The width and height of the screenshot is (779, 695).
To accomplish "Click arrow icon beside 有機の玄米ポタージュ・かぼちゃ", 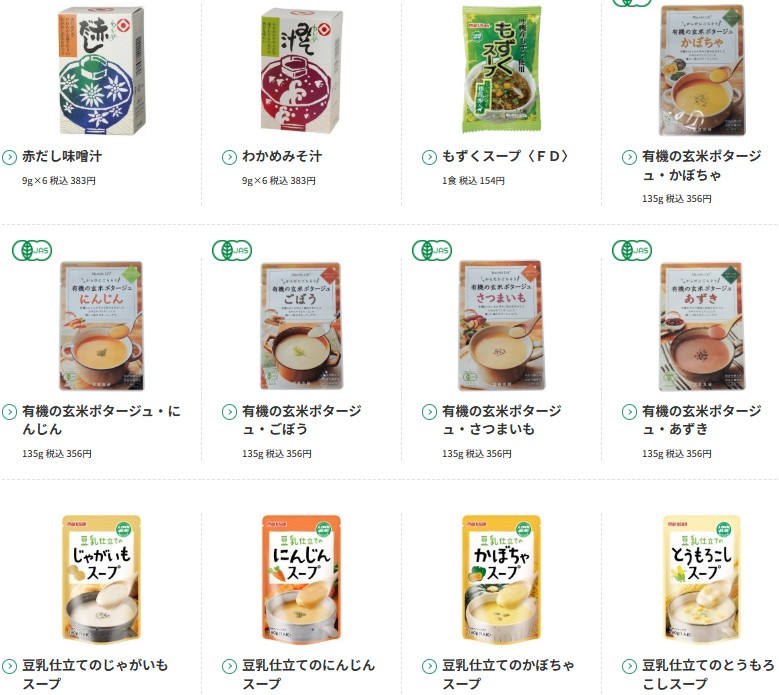I will tap(629, 157).
